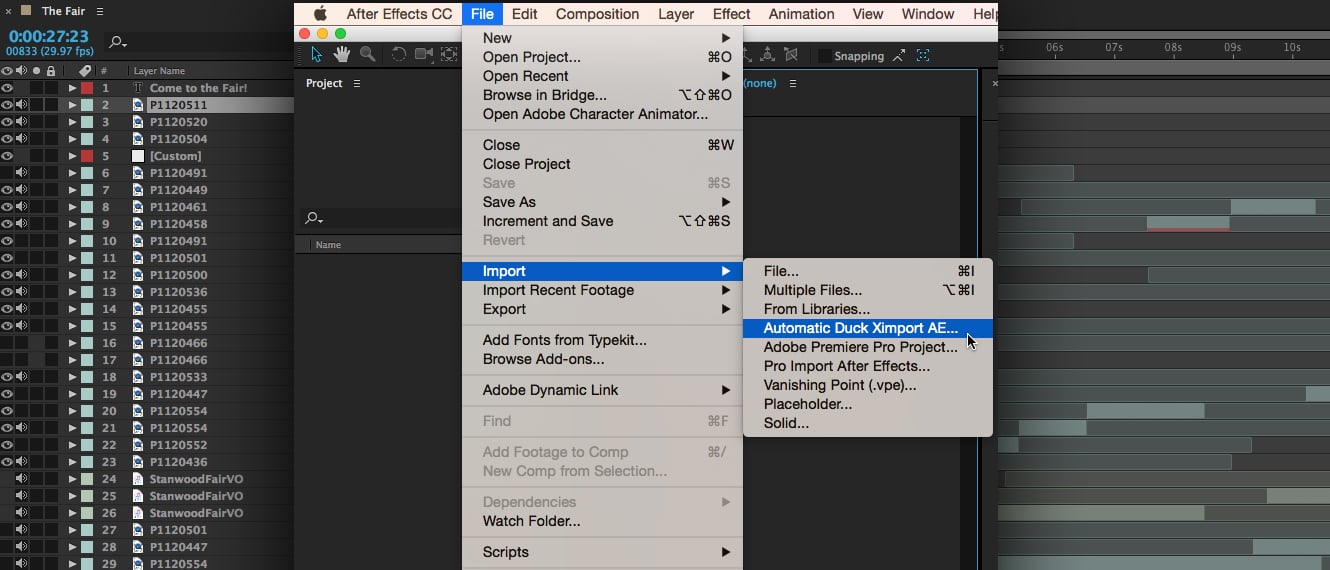Click the text layer icon of layer 1
1330x570 pixels.
138,88
